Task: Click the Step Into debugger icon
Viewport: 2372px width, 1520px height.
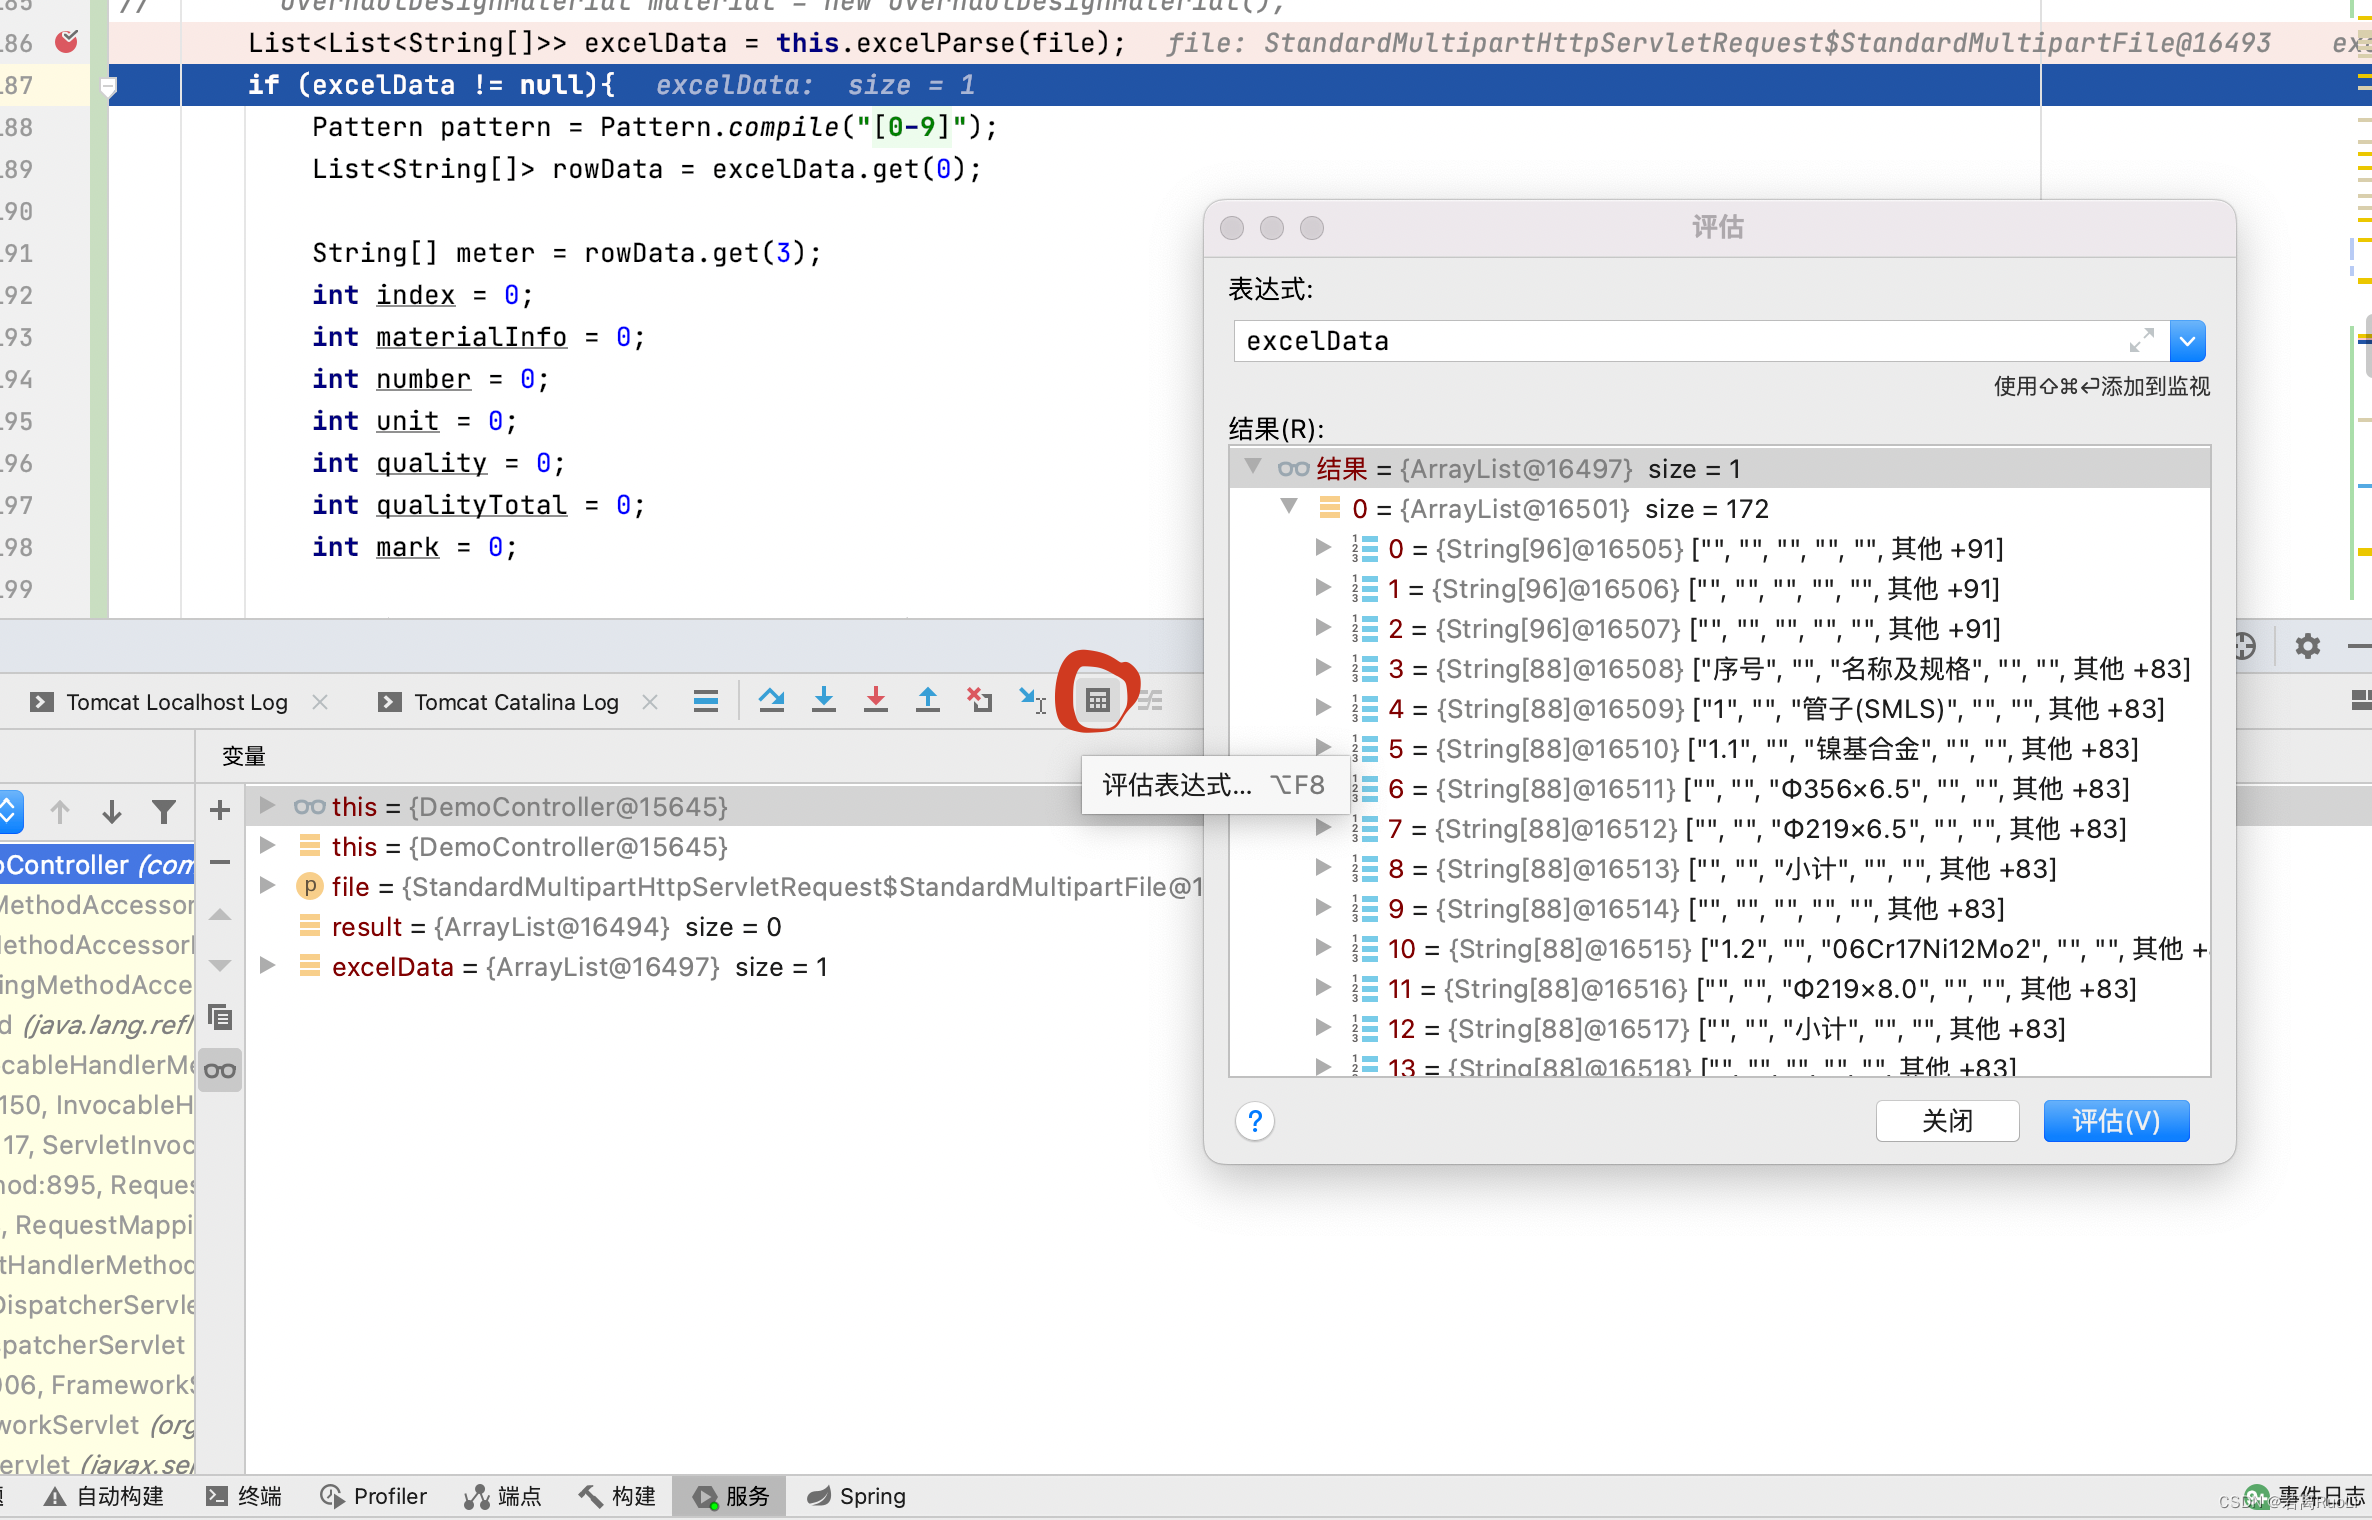Action: [x=823, y=701]
